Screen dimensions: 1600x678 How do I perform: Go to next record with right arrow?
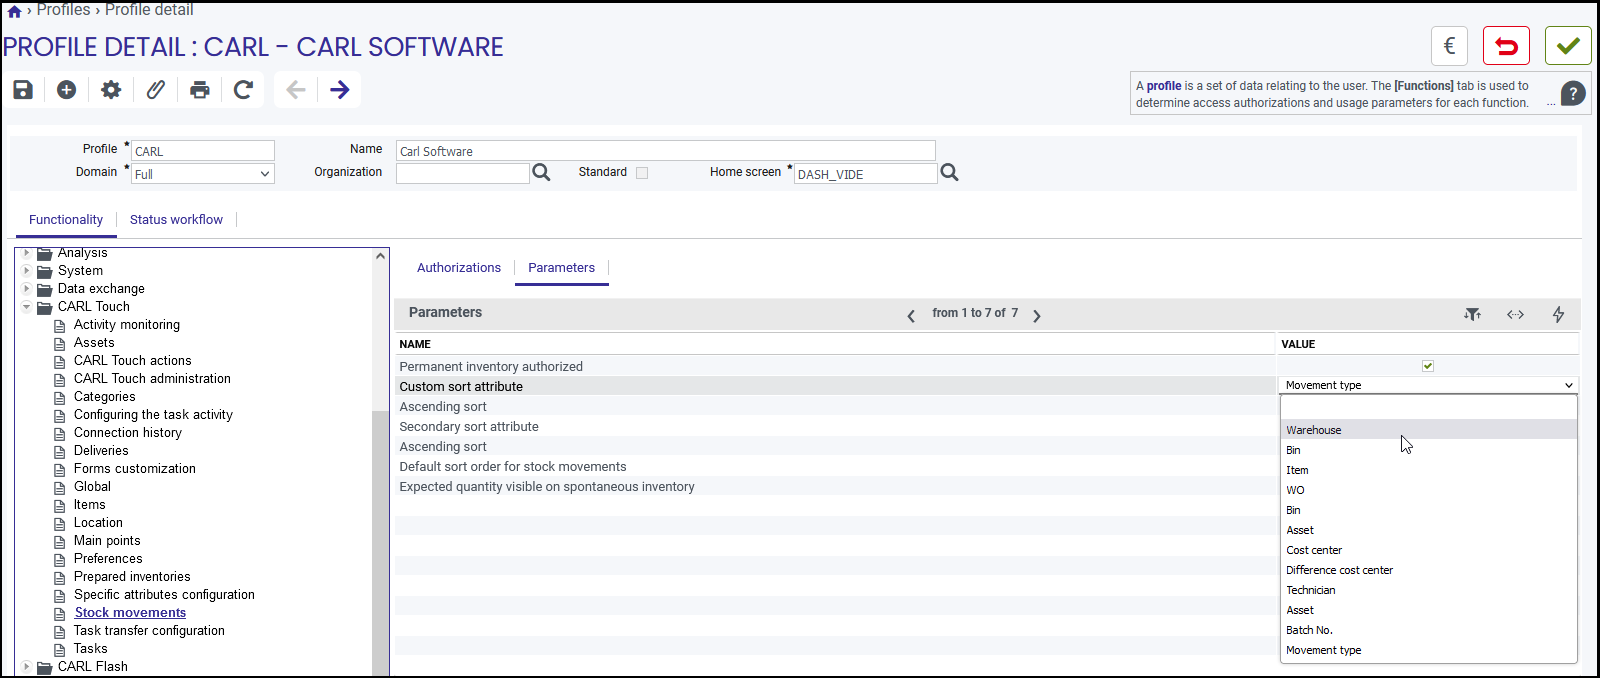tap(340, 90)
